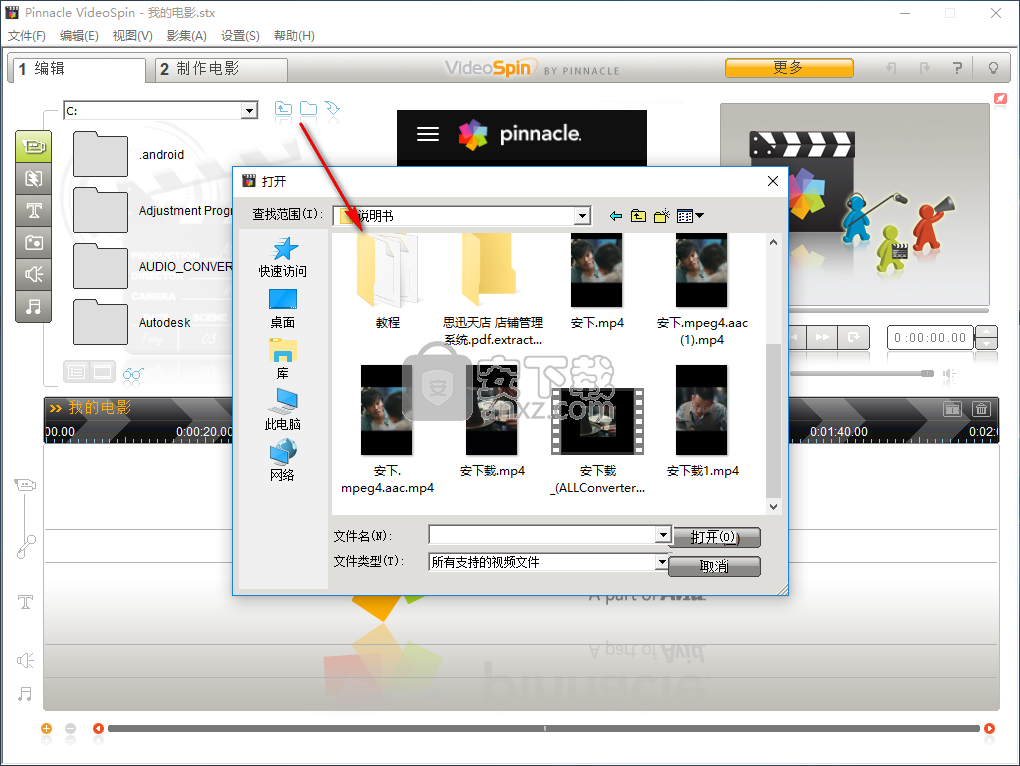The width and height of the screenshot is (1020, 766).
Task: Click the 取消 cancel button
Action: (x=714, y=566)
